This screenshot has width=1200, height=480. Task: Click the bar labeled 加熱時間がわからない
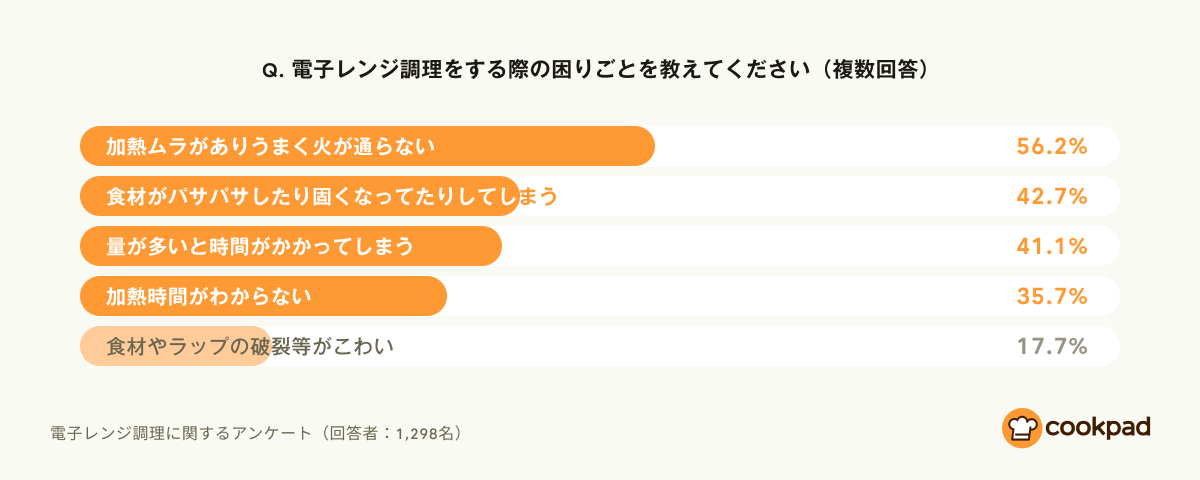(x=263, y=296)
